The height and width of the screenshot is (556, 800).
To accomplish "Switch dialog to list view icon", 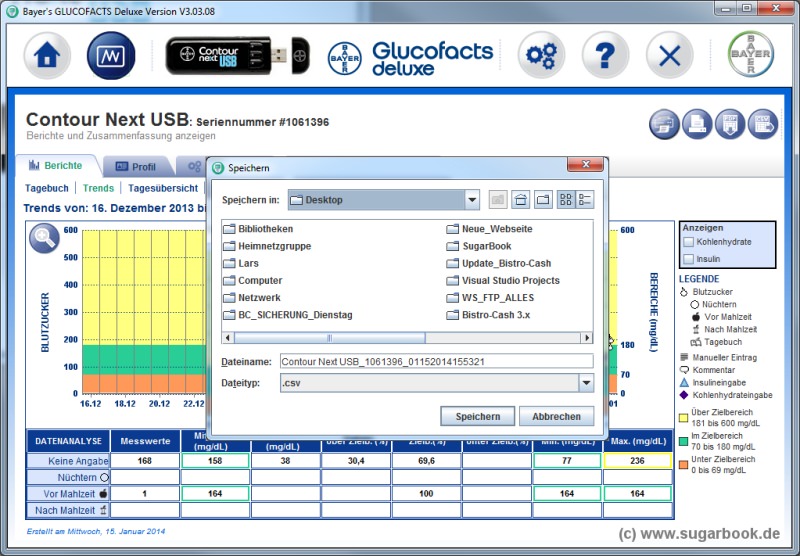I will (566, 200).
